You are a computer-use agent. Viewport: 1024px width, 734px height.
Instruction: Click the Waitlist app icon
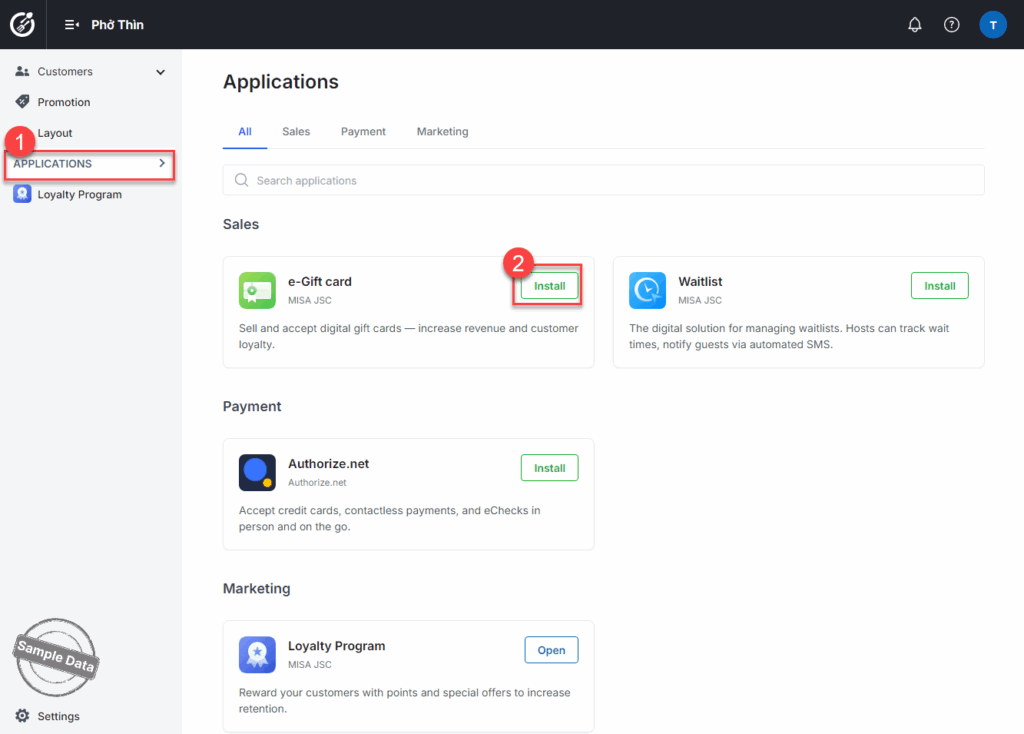tap(647, 290)
